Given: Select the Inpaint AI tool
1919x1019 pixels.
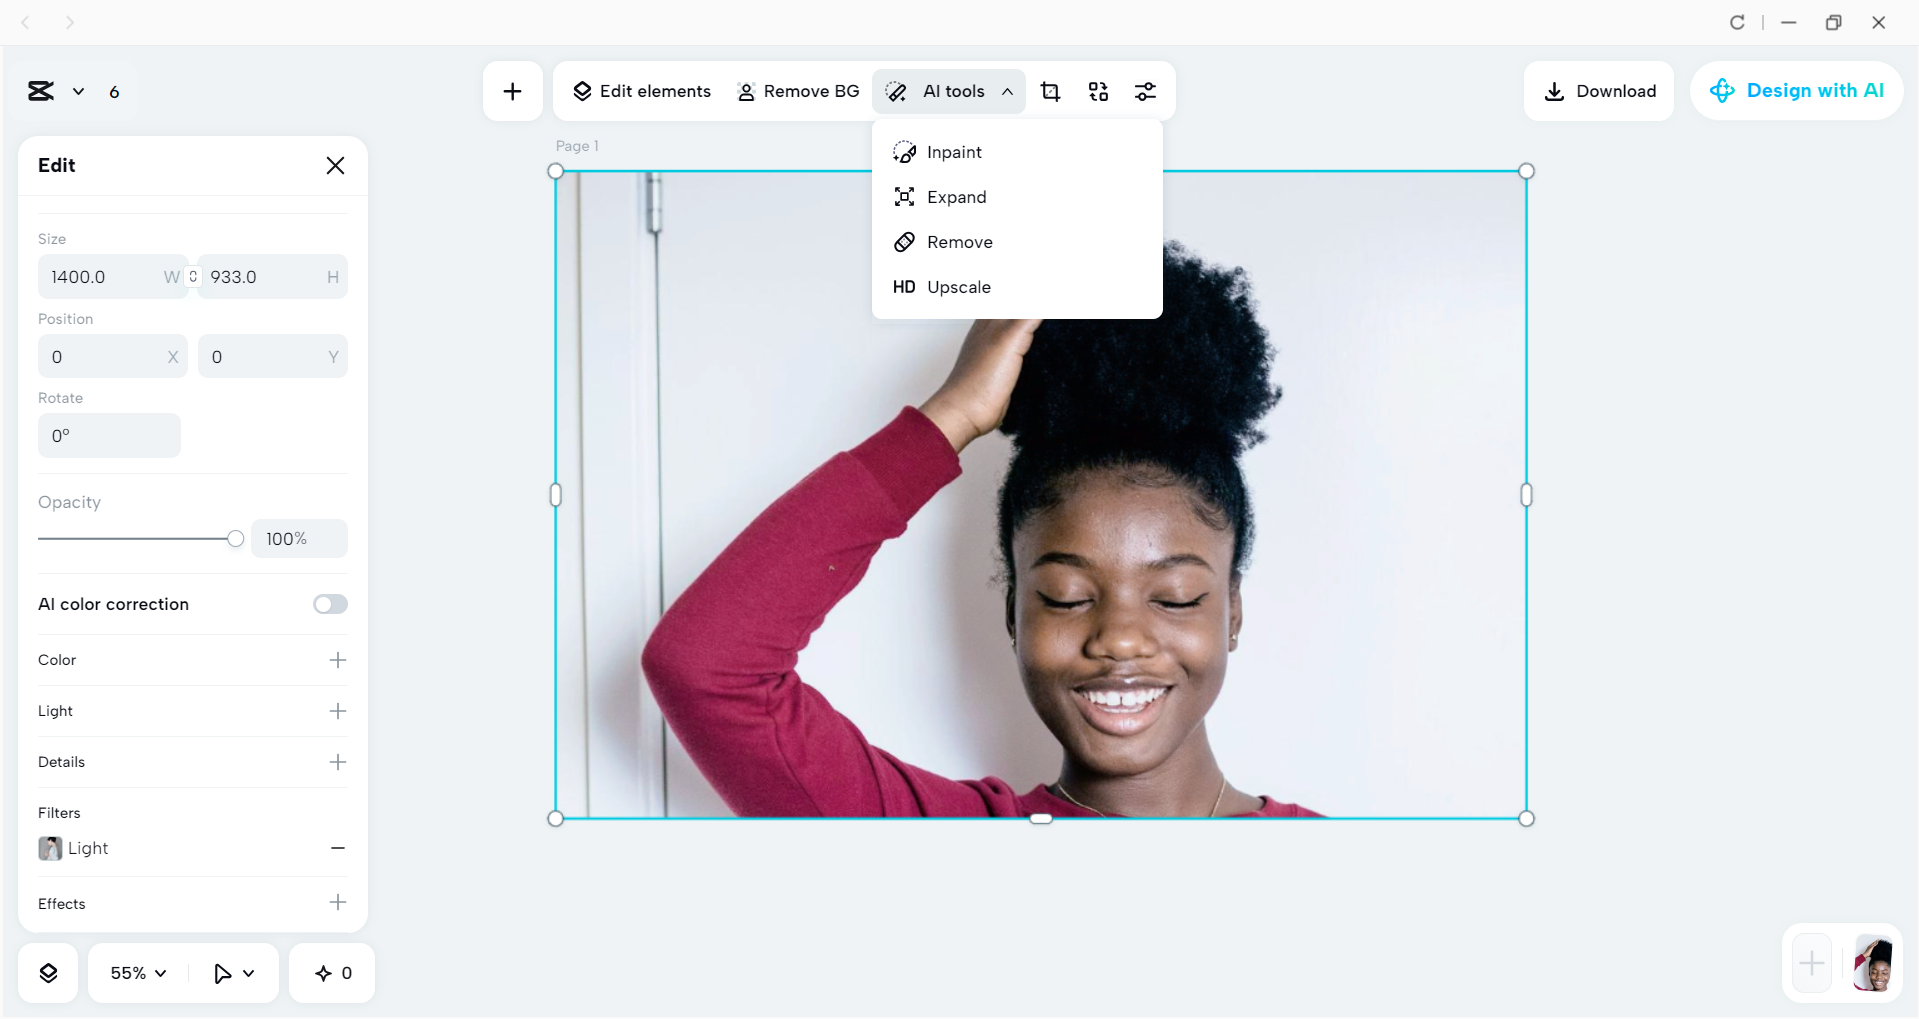Looking at the screenshot, I should [x=952, y=152].
